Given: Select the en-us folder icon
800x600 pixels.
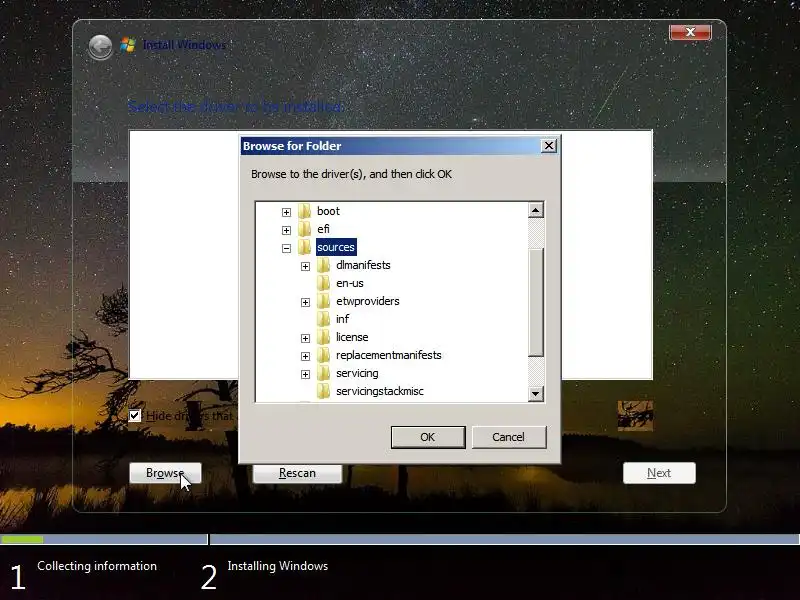Looking at the screenshot, I should coord(323,283).
